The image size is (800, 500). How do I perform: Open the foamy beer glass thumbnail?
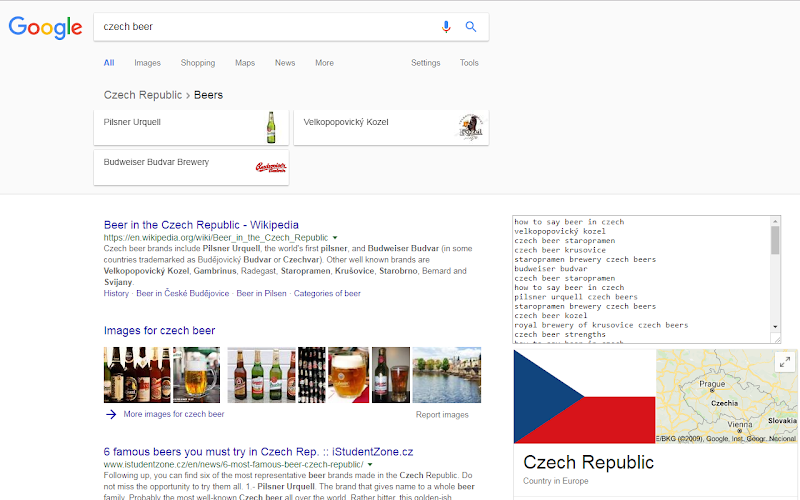coord(348,375)
